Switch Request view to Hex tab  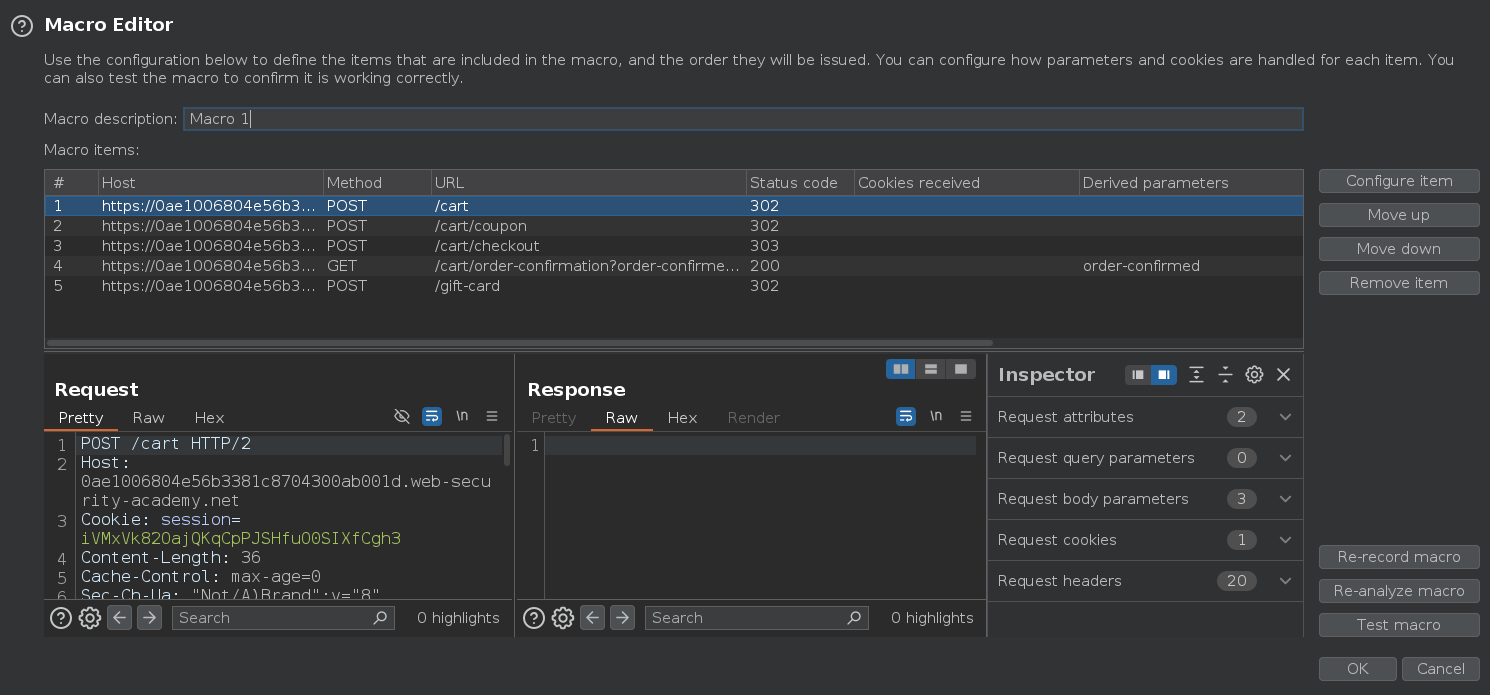[209, 418]
